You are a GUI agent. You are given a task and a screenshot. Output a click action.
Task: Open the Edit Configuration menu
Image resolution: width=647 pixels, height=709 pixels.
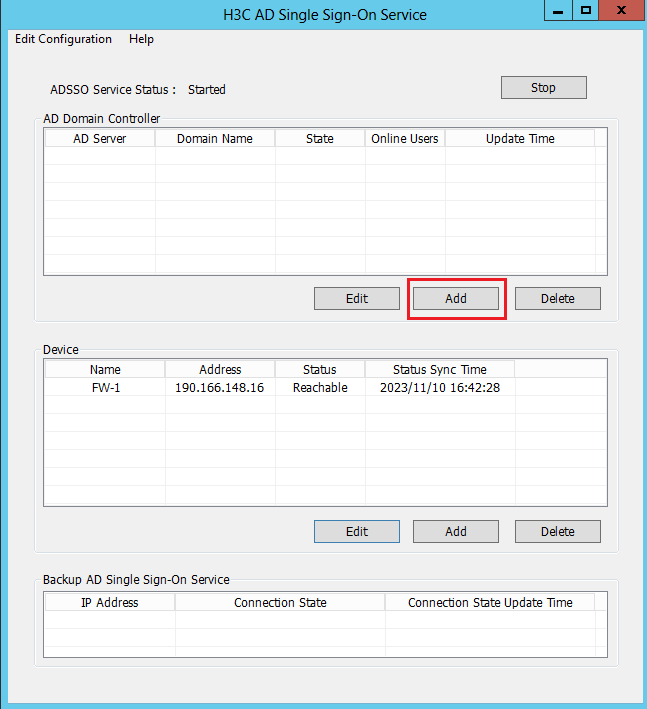(63, 39)
